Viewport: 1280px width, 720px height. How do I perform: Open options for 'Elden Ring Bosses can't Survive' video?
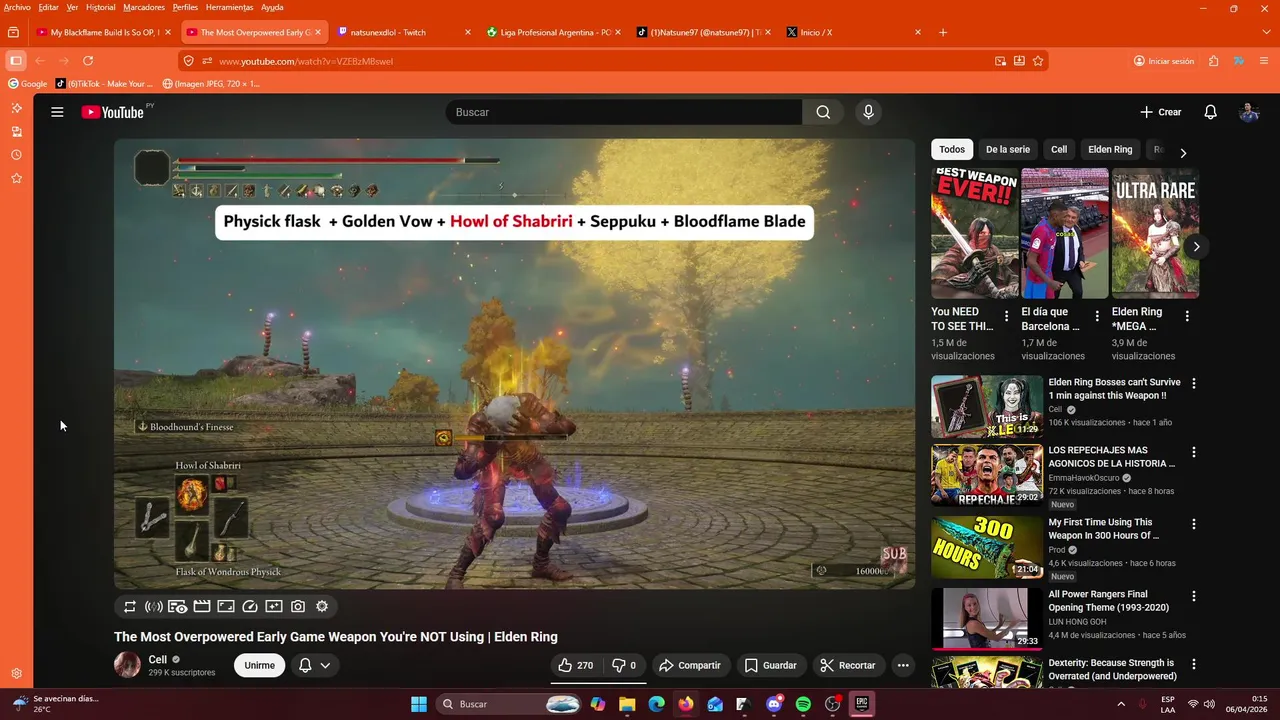[1193, 383]
